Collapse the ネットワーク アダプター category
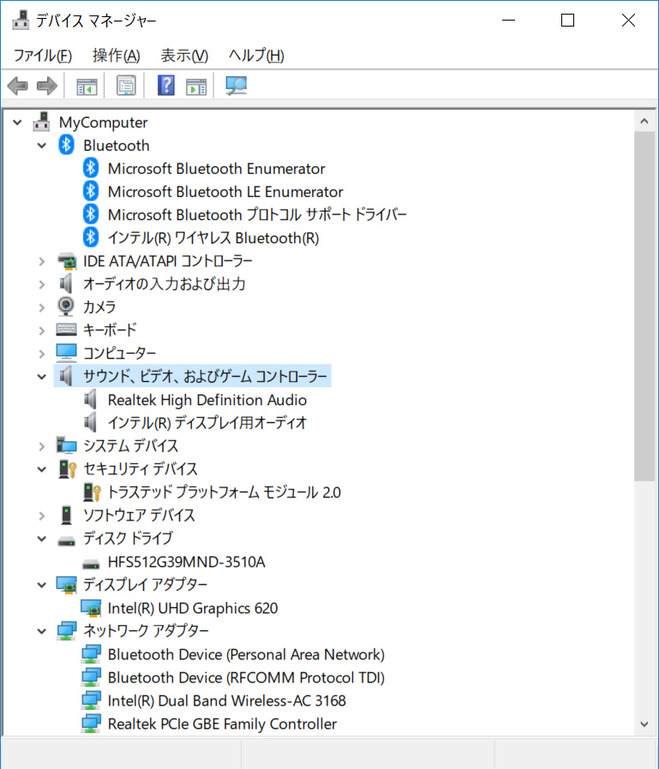 point(42,631)
